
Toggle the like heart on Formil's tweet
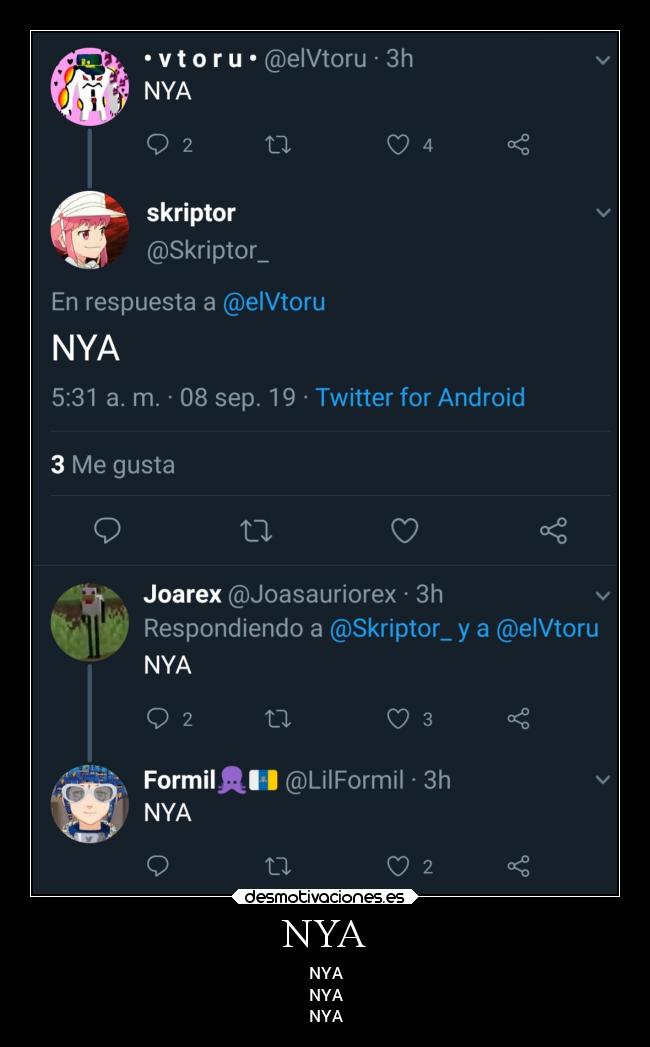click(399, 866)
